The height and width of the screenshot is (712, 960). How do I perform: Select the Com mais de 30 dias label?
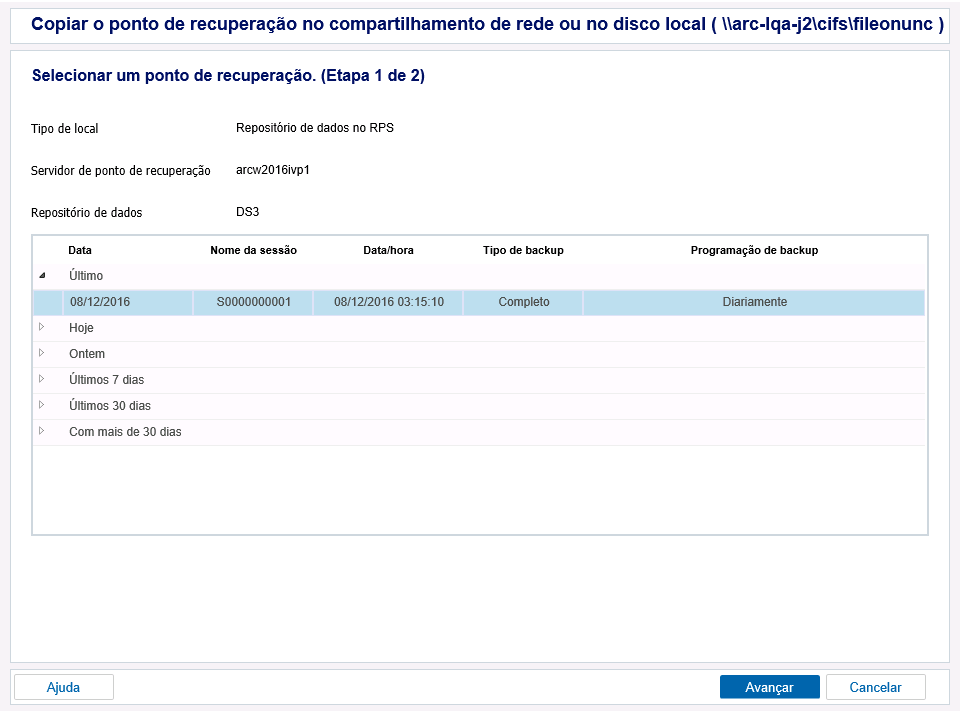point(125,432)
